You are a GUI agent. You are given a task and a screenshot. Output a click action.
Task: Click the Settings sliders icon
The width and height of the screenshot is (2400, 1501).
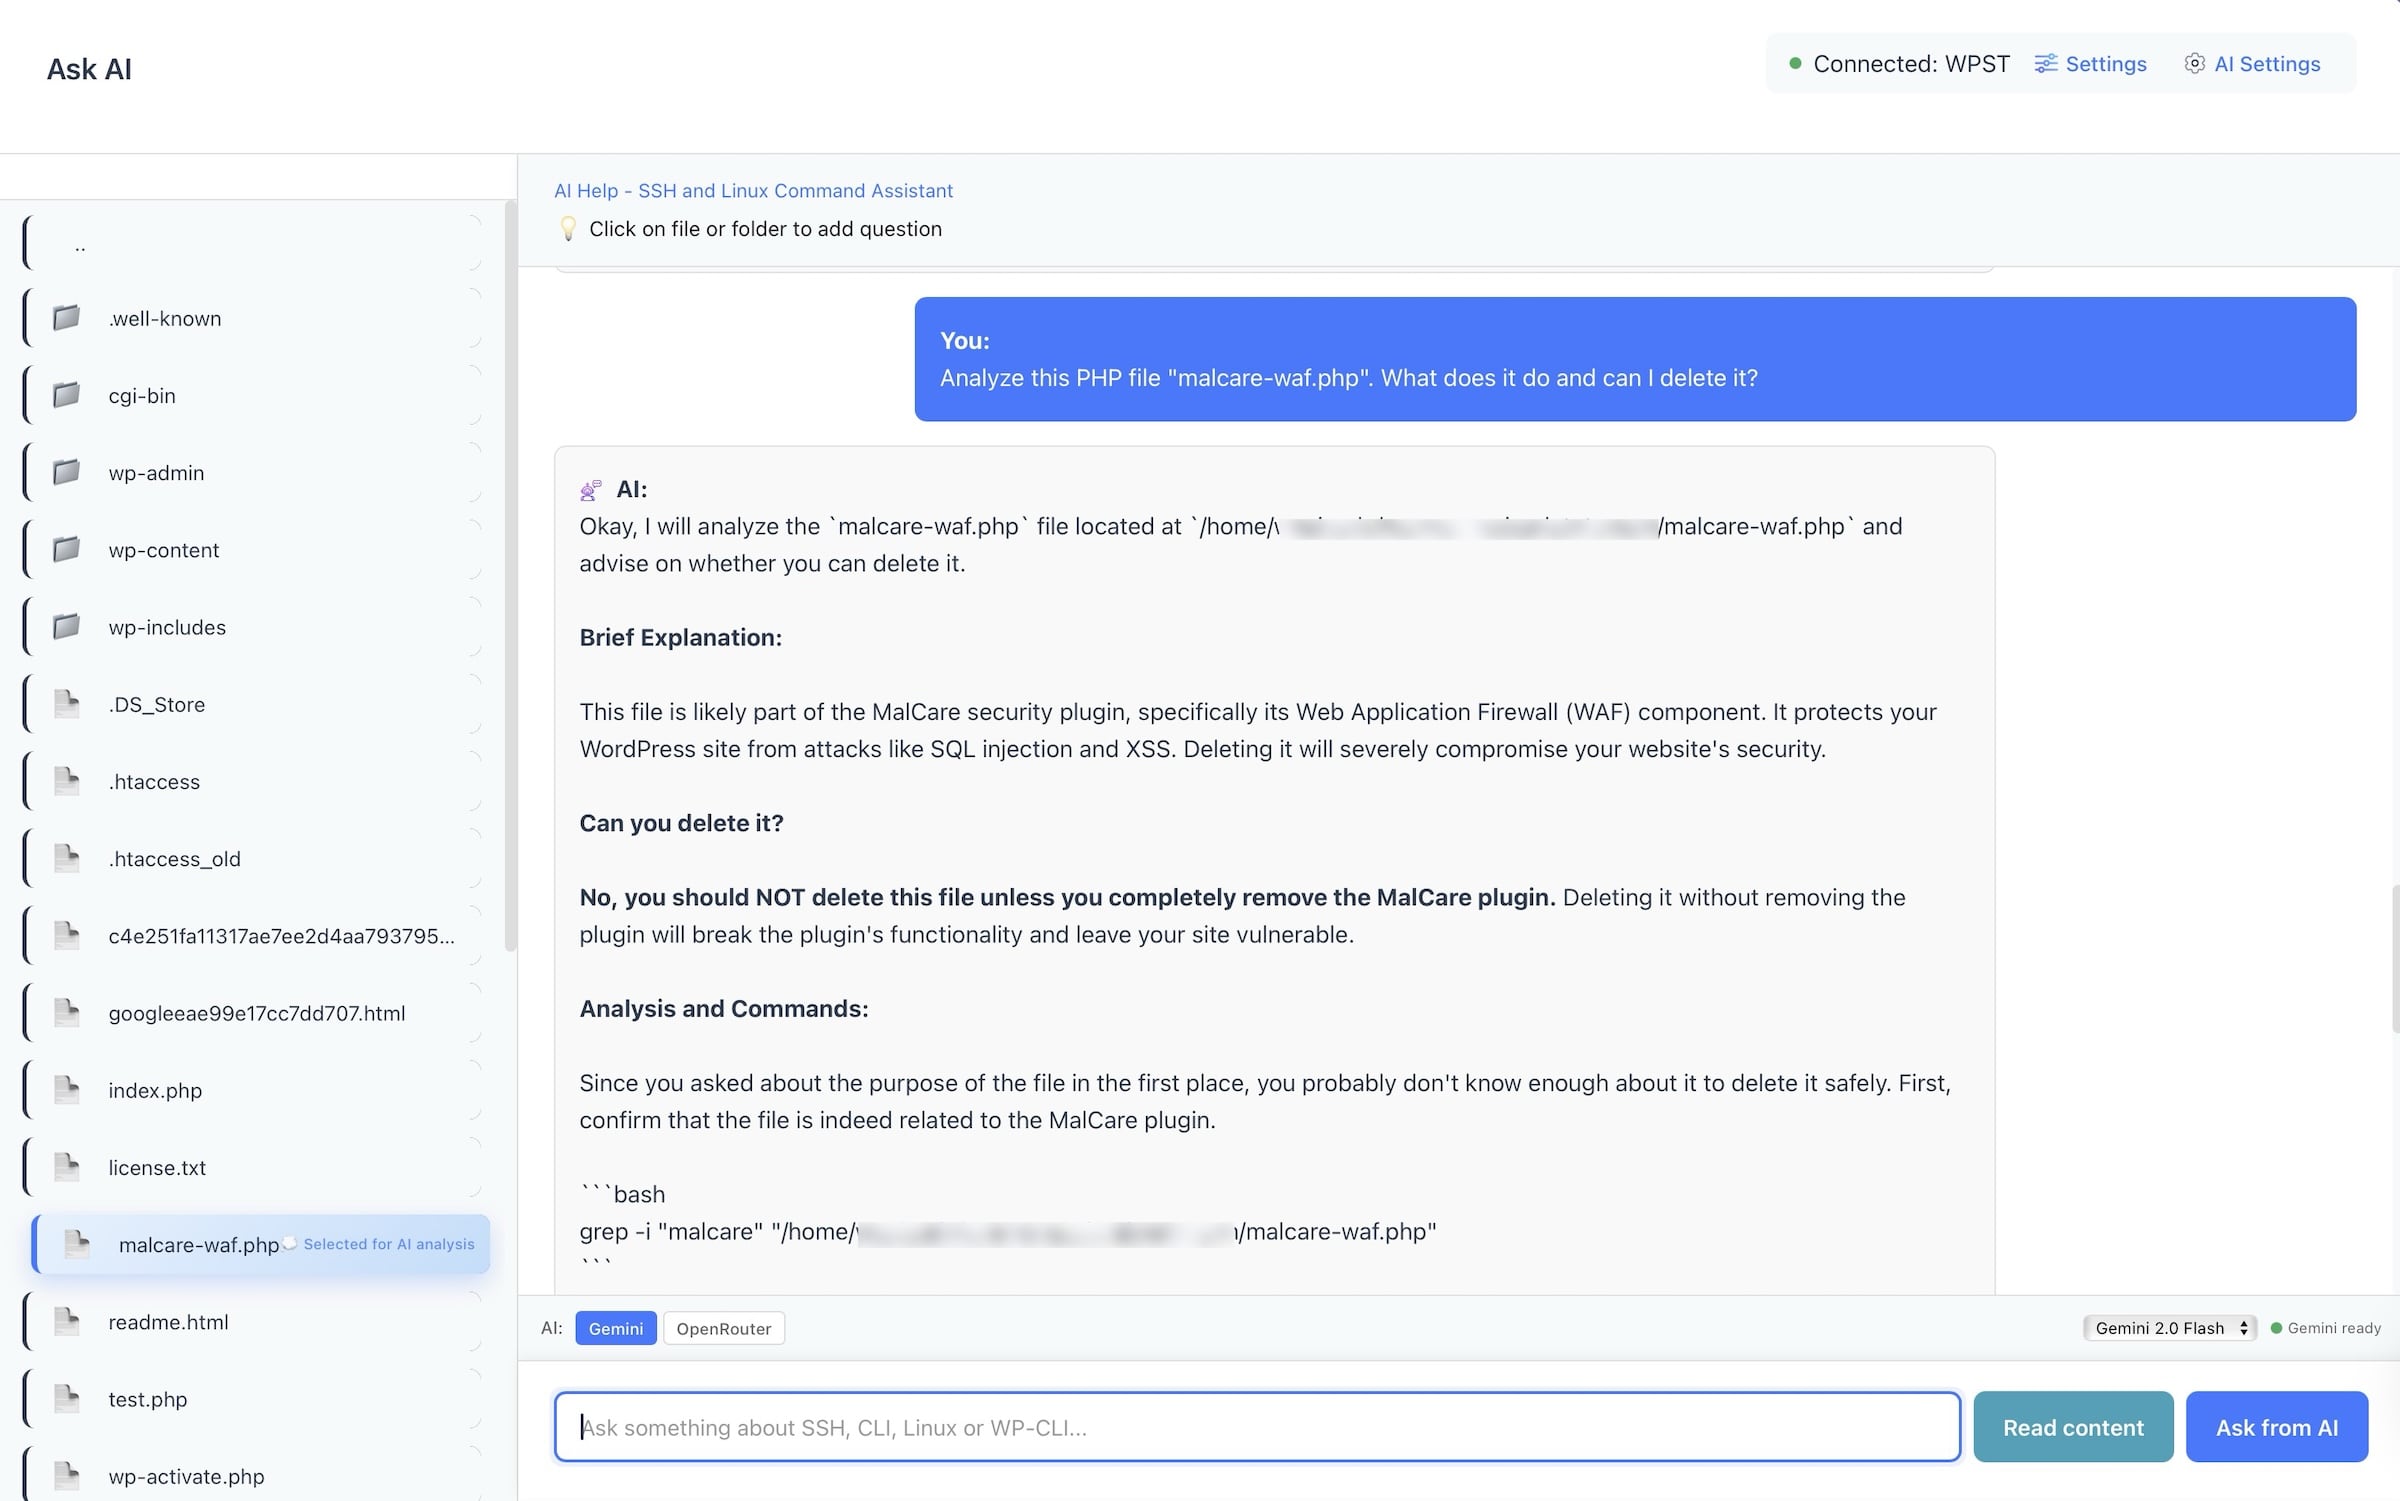(x=2046, y=64)
